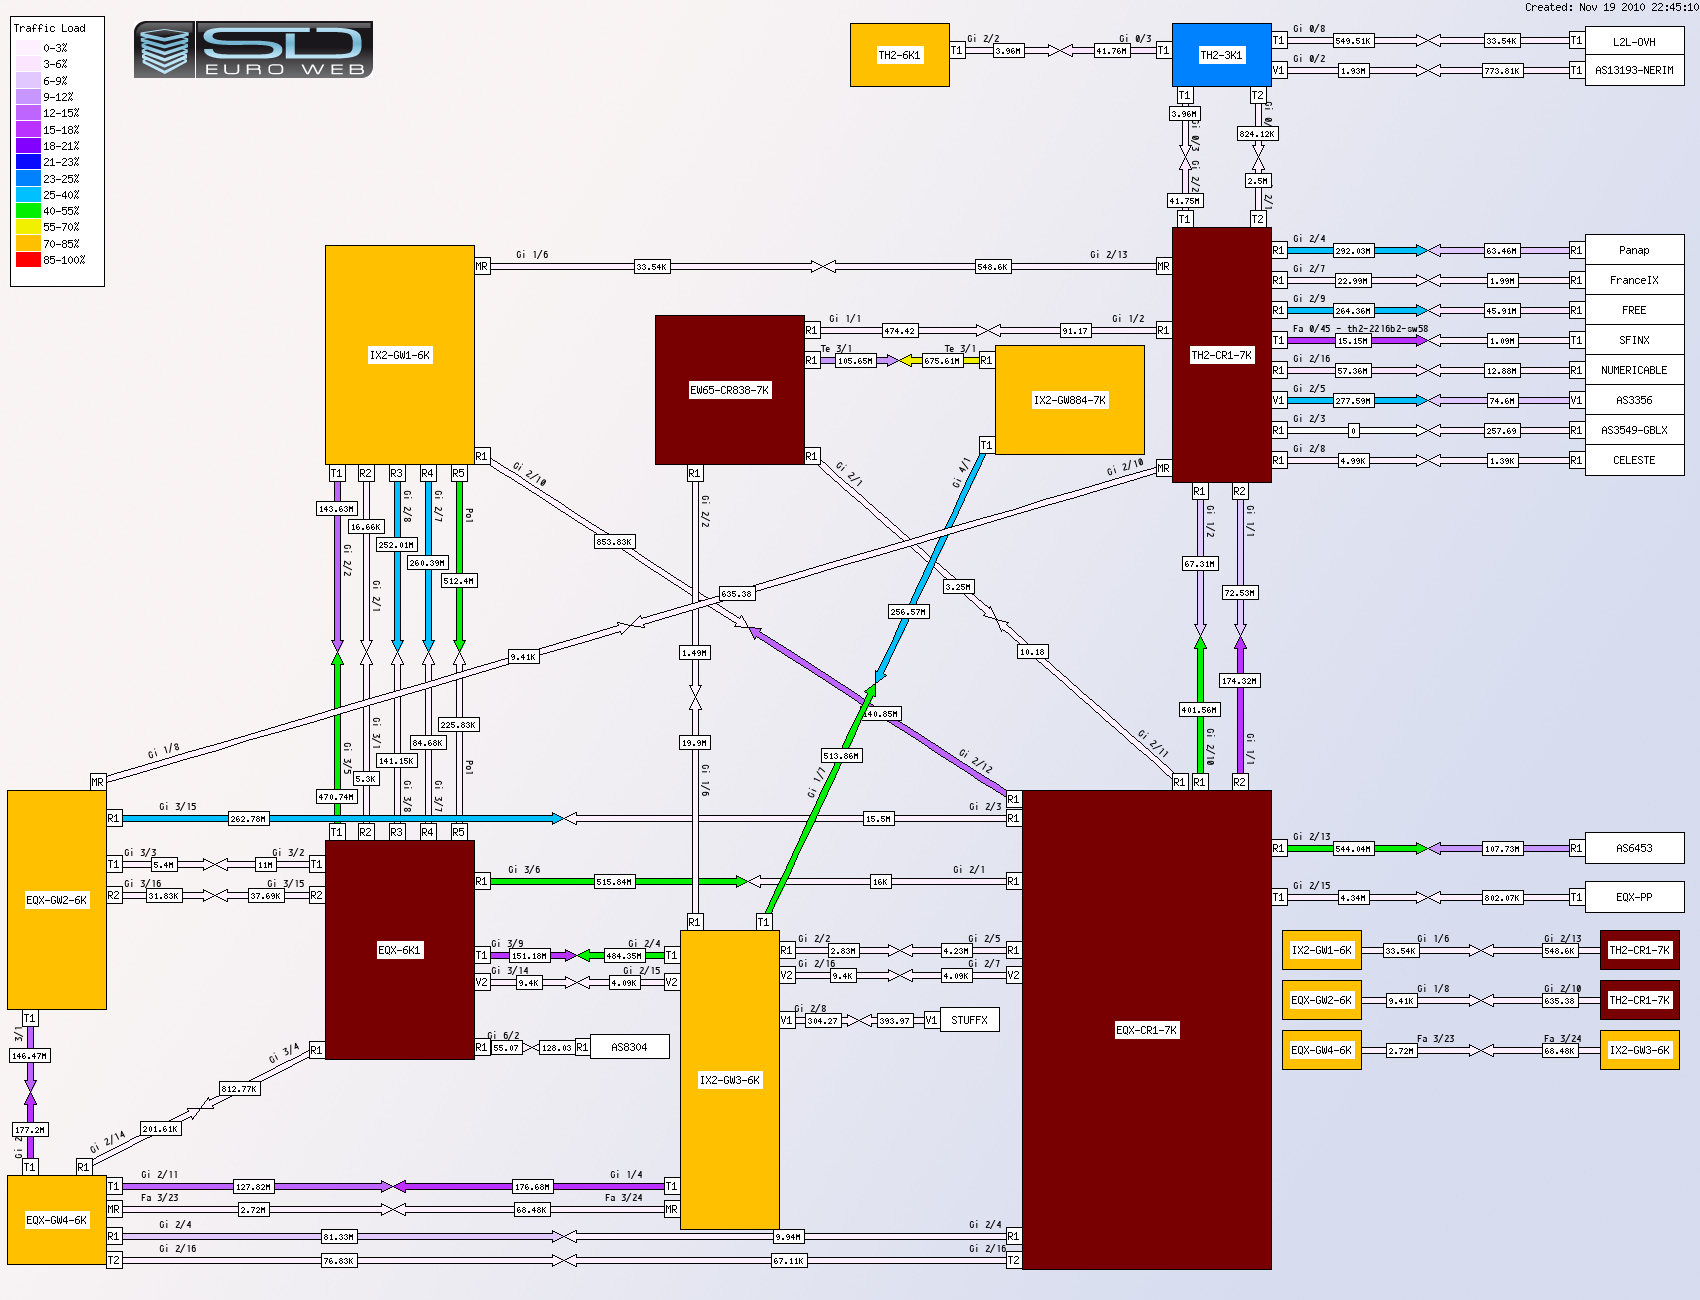
Task: Open the large TH2-CR1-7K node
Action: tap(1221, 355)
